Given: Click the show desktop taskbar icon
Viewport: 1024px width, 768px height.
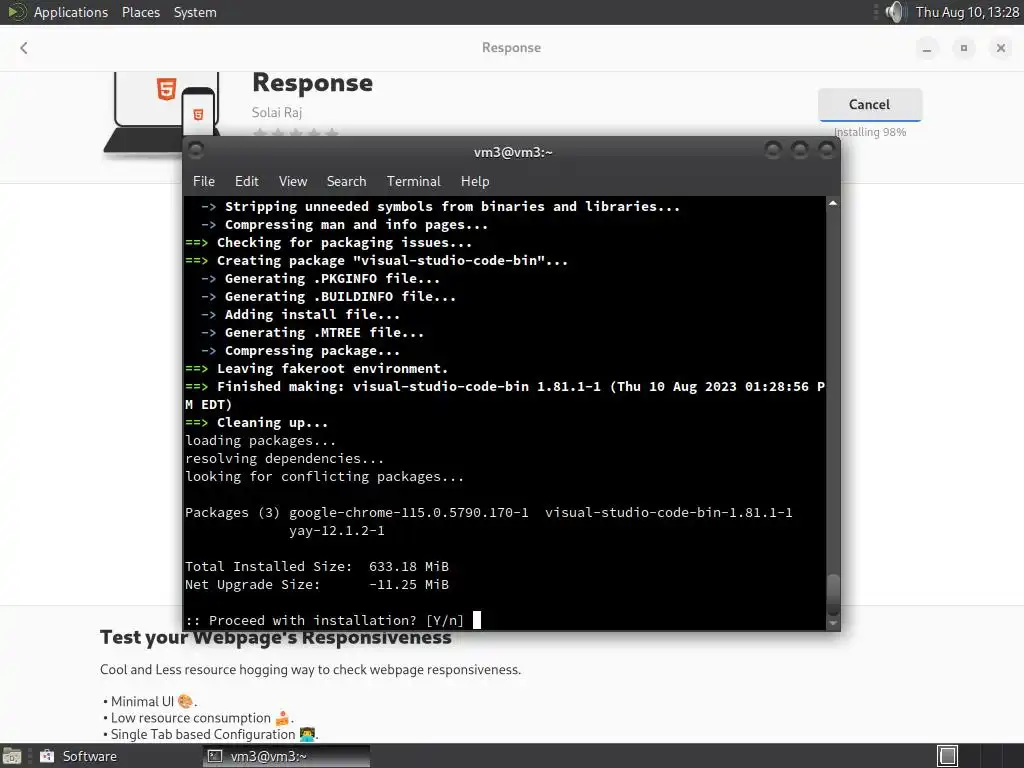Looking at the screenshot, I should pyautogui.click(x=12, y=756).
